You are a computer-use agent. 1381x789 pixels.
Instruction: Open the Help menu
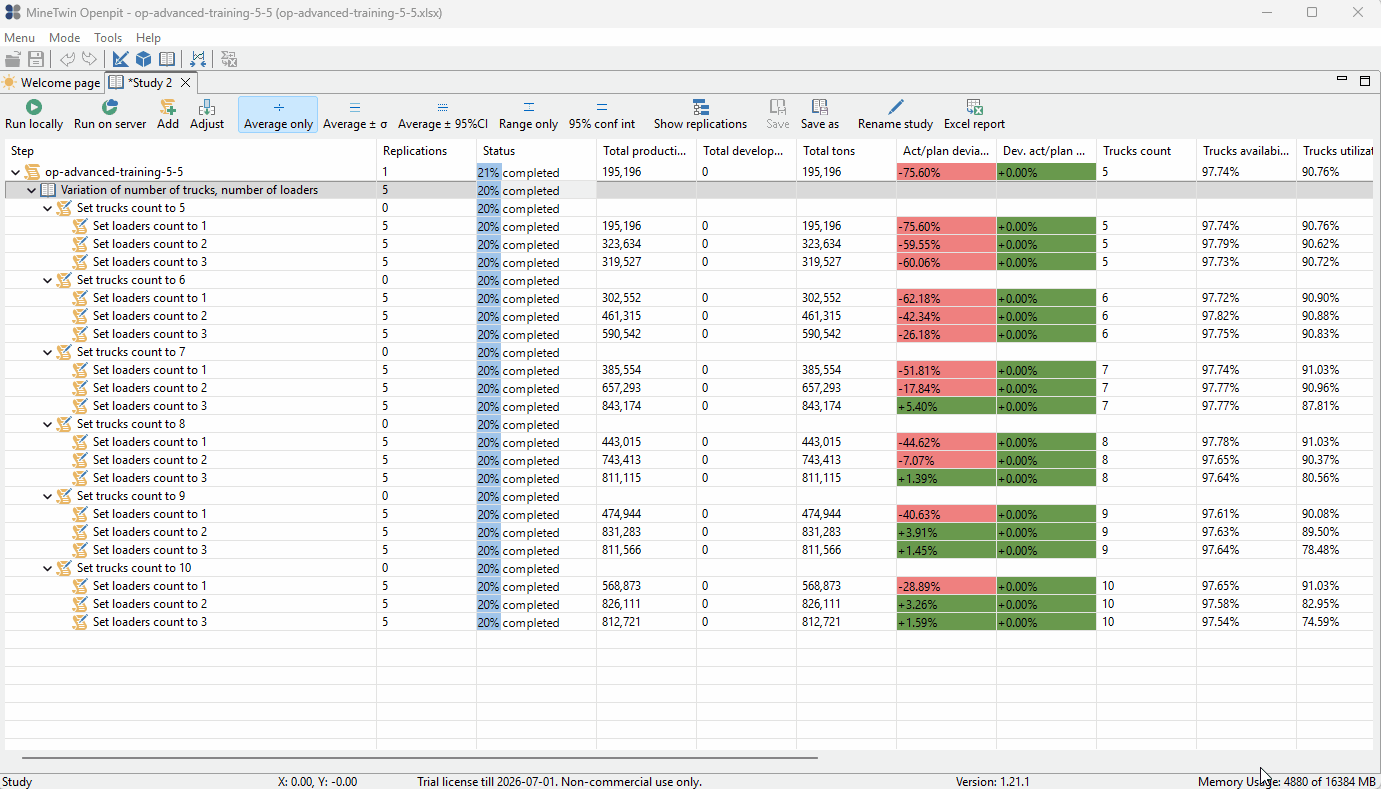point(148,38)
